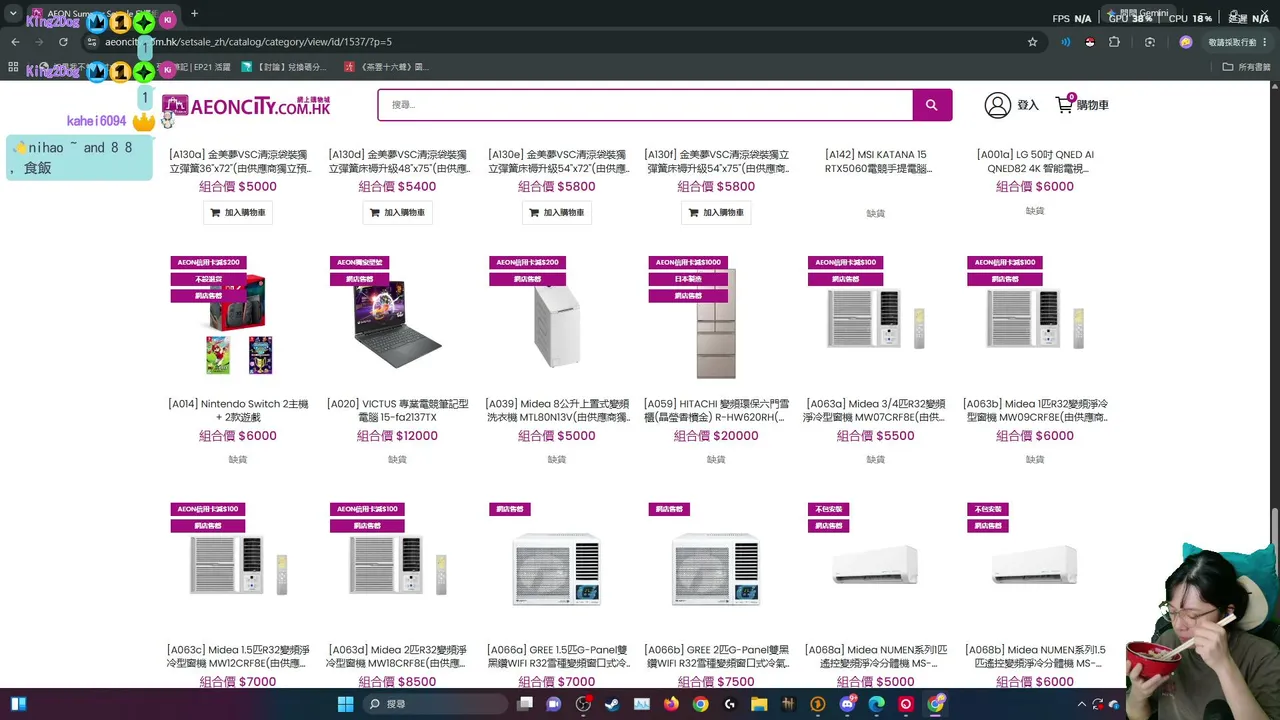Open the shopping cart icon
This screenshot has width=1280, height=720.
[x=1064, y=105]
